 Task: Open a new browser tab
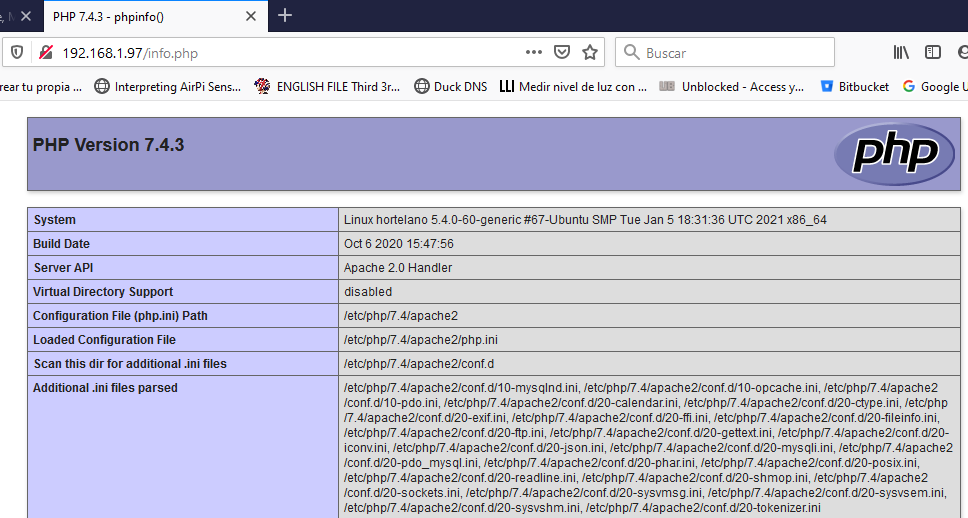pos(285,16)
